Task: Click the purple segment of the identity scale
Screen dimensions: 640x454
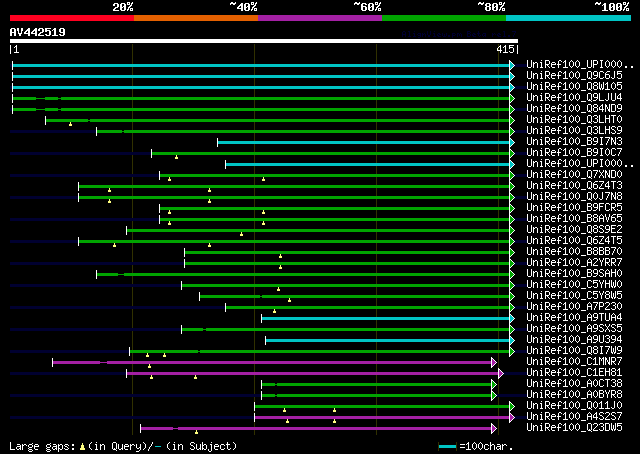Action: coord(320,18)
